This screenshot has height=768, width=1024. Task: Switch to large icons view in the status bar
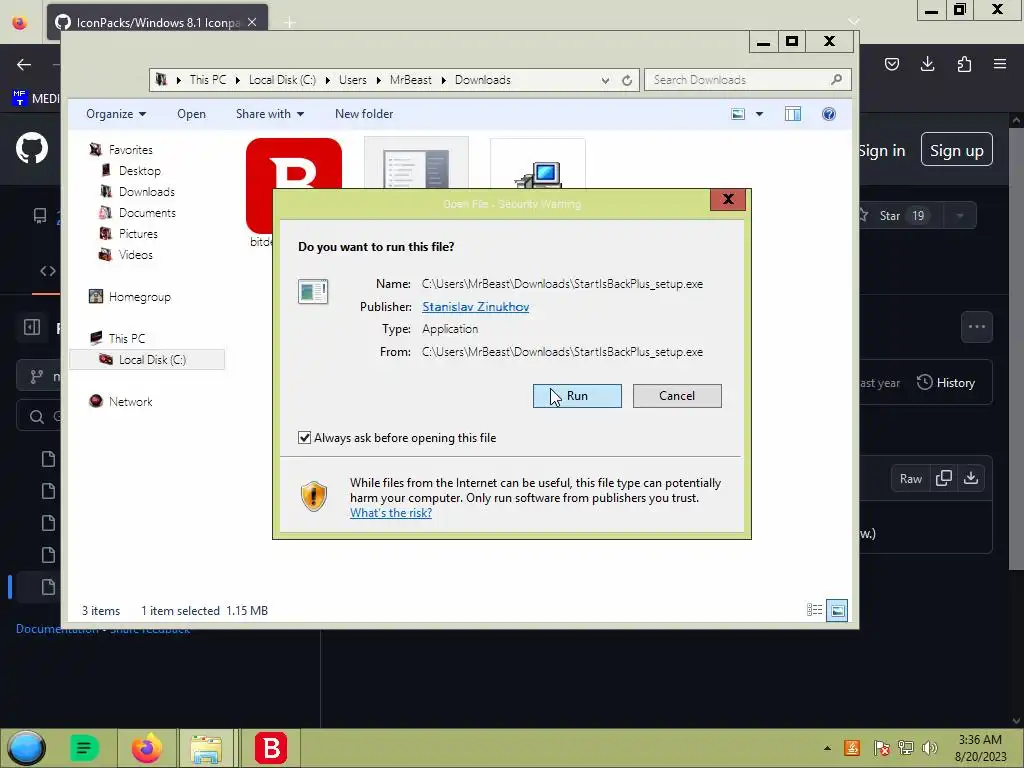837,611
